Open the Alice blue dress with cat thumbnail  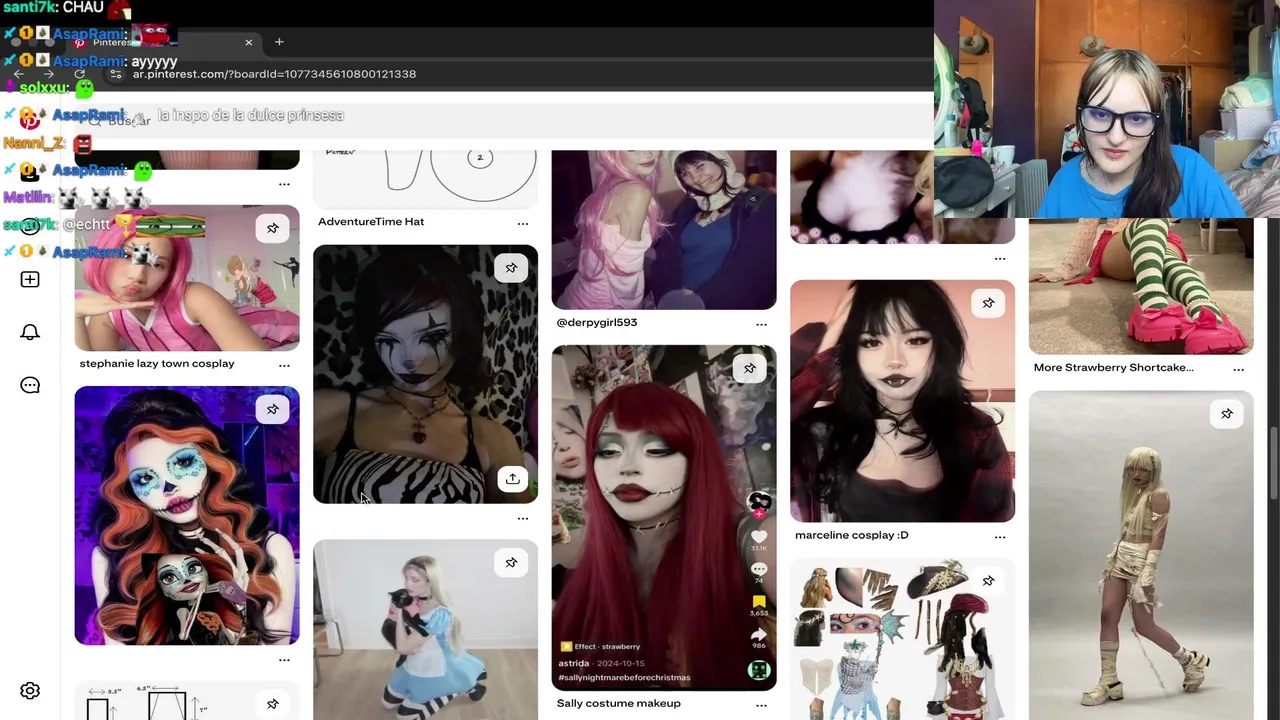coord(425,630)
